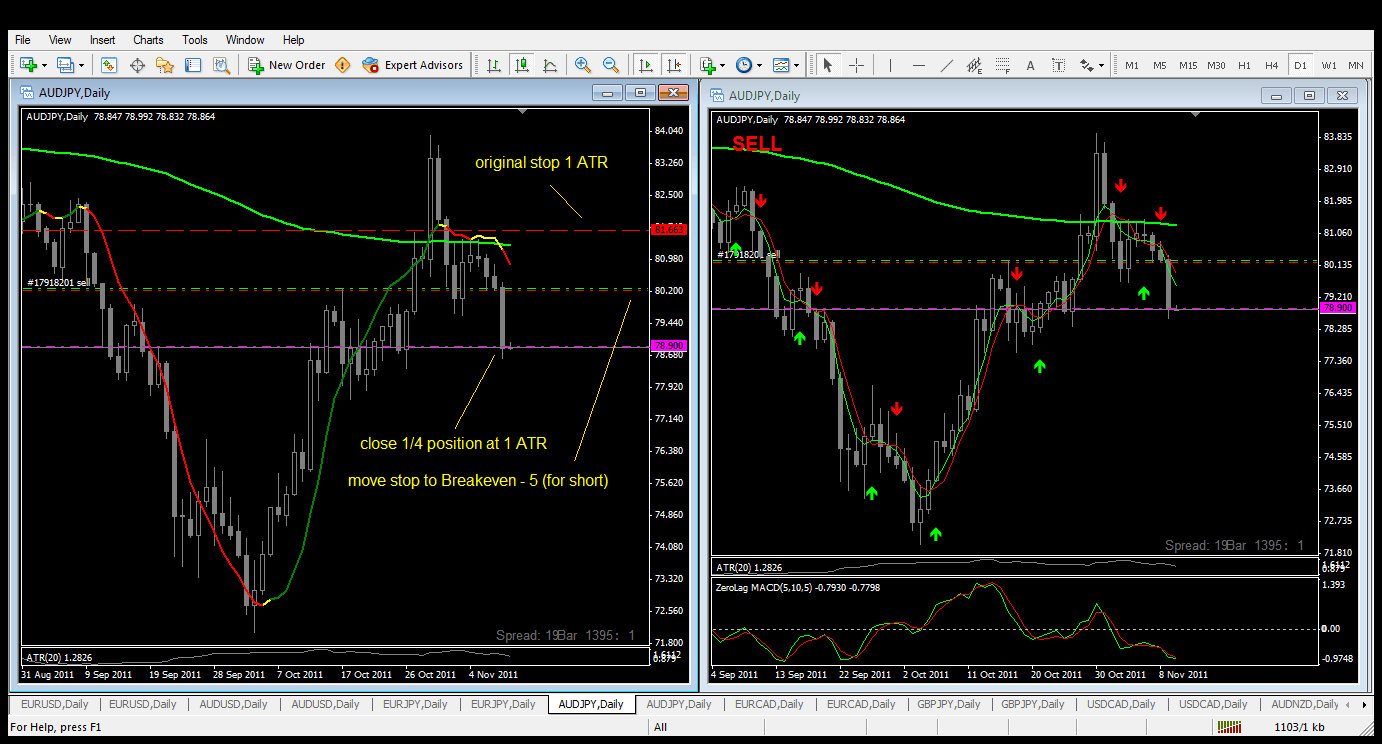Open the View menu
Viewport: 1382px width, 744px height.
pos(60,40)
